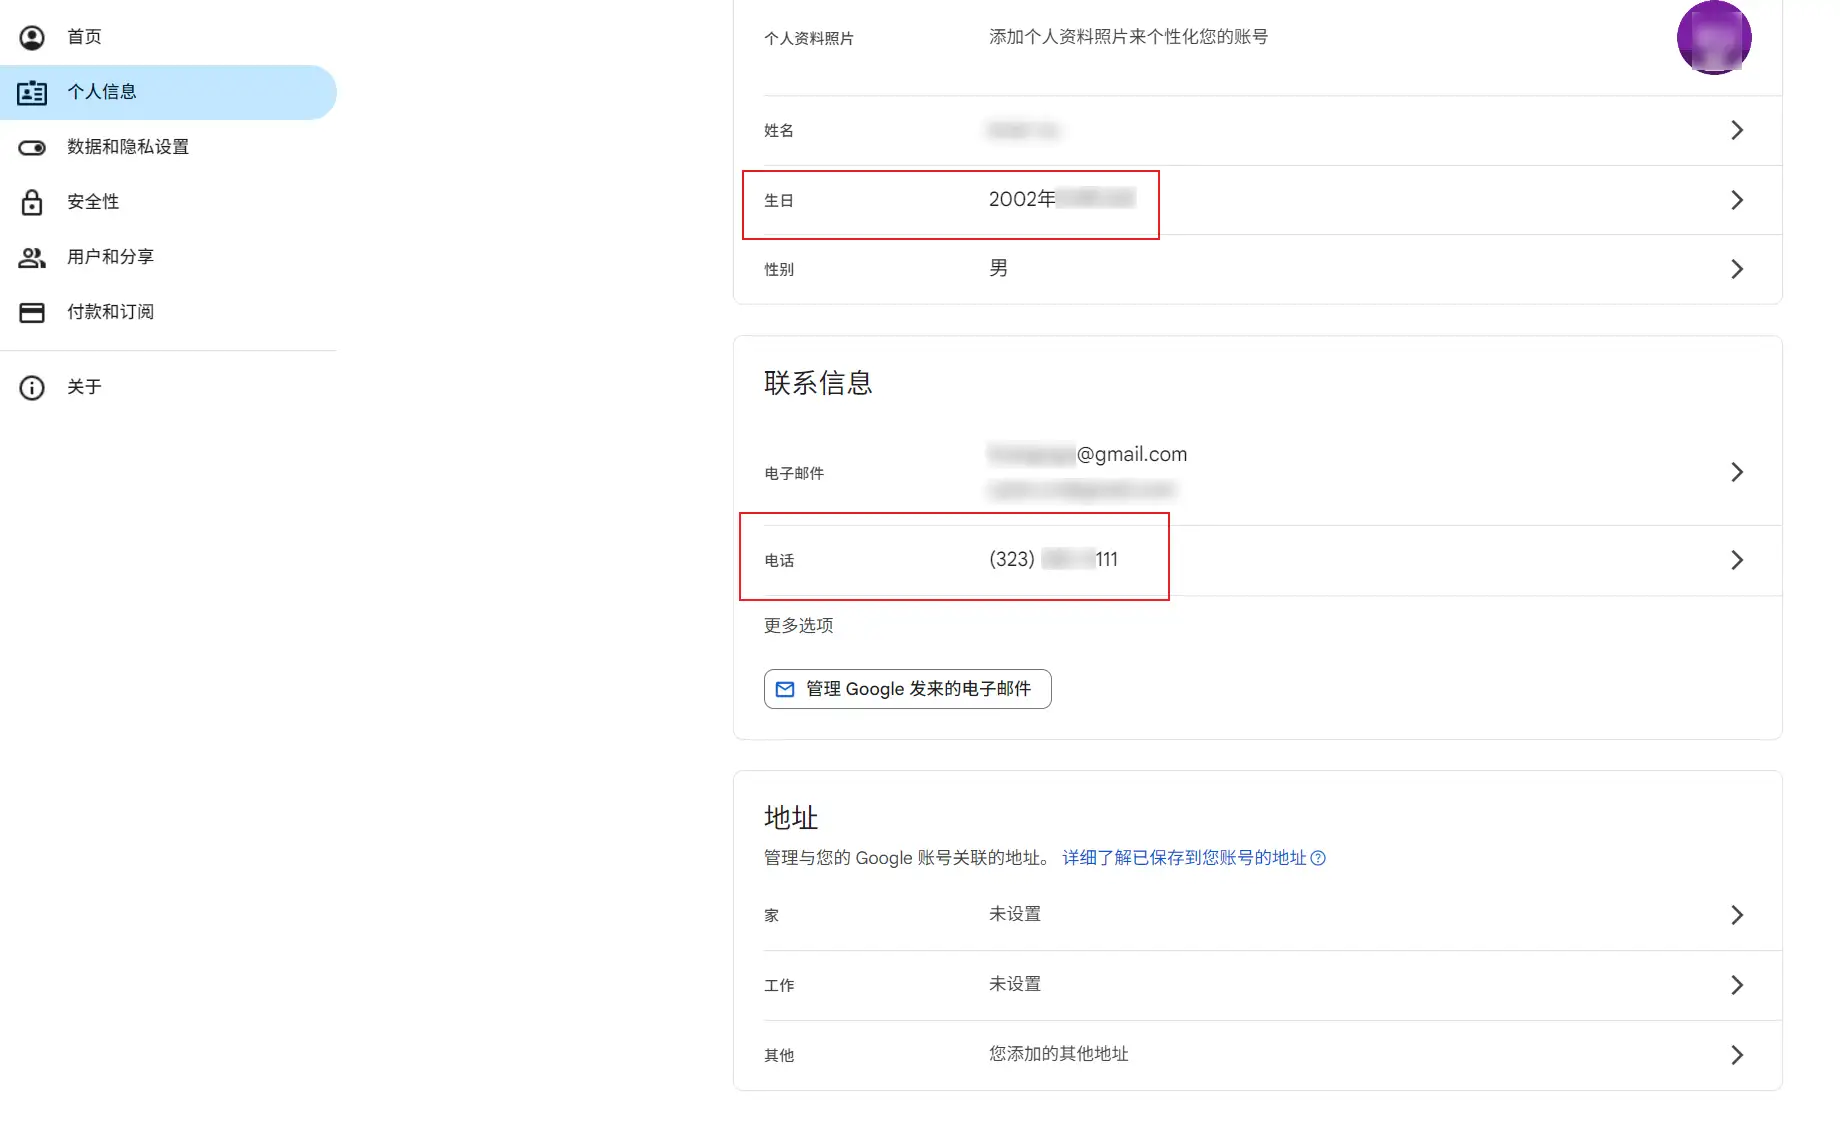Open the 电子邮件 row arrow

(1736, 472)
